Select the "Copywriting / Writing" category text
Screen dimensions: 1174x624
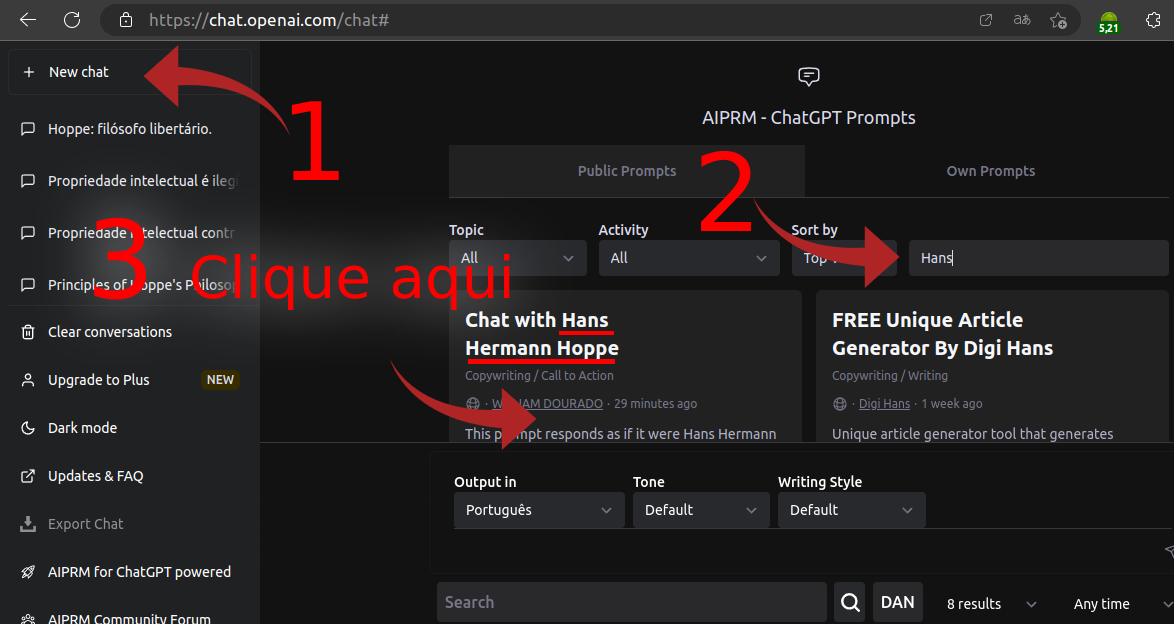pyautogui.click(x=889, y=375)
